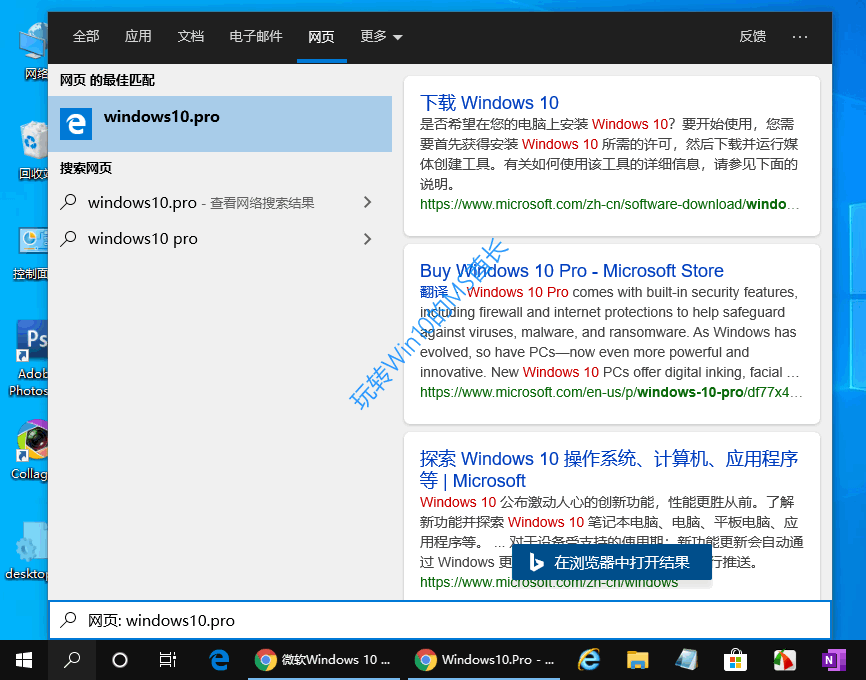Switch to the 应用 tab
This screenshot has width=866, height=680.
[138, 36]
